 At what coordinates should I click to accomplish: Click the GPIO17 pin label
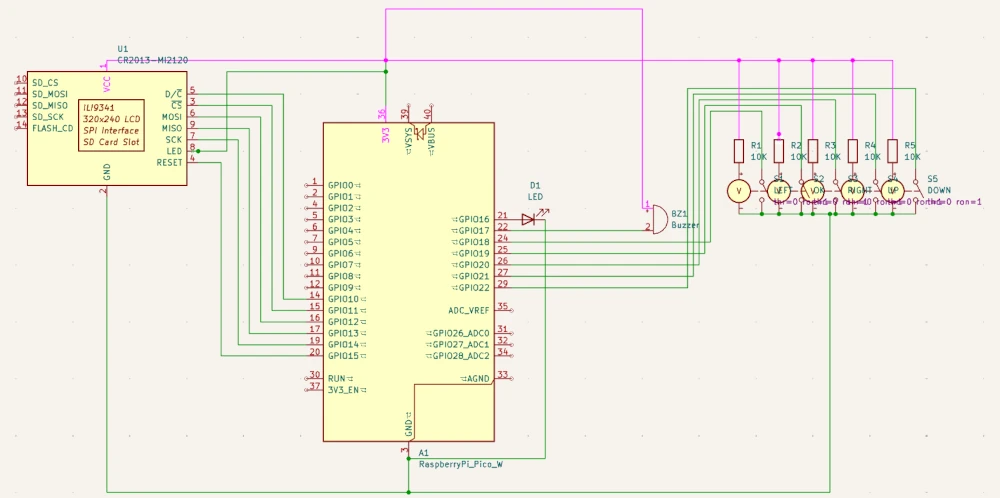[474, 231]
